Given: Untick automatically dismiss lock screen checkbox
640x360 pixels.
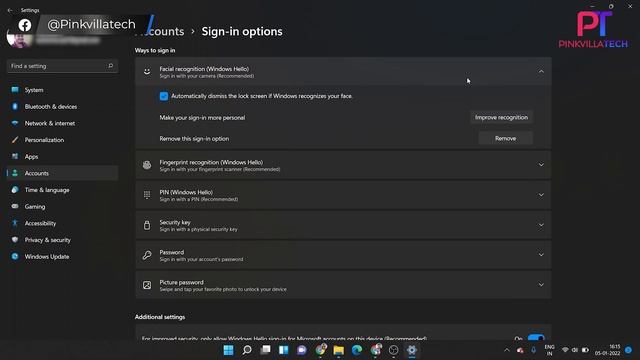Looking at the screenshot, I should 164,96.
